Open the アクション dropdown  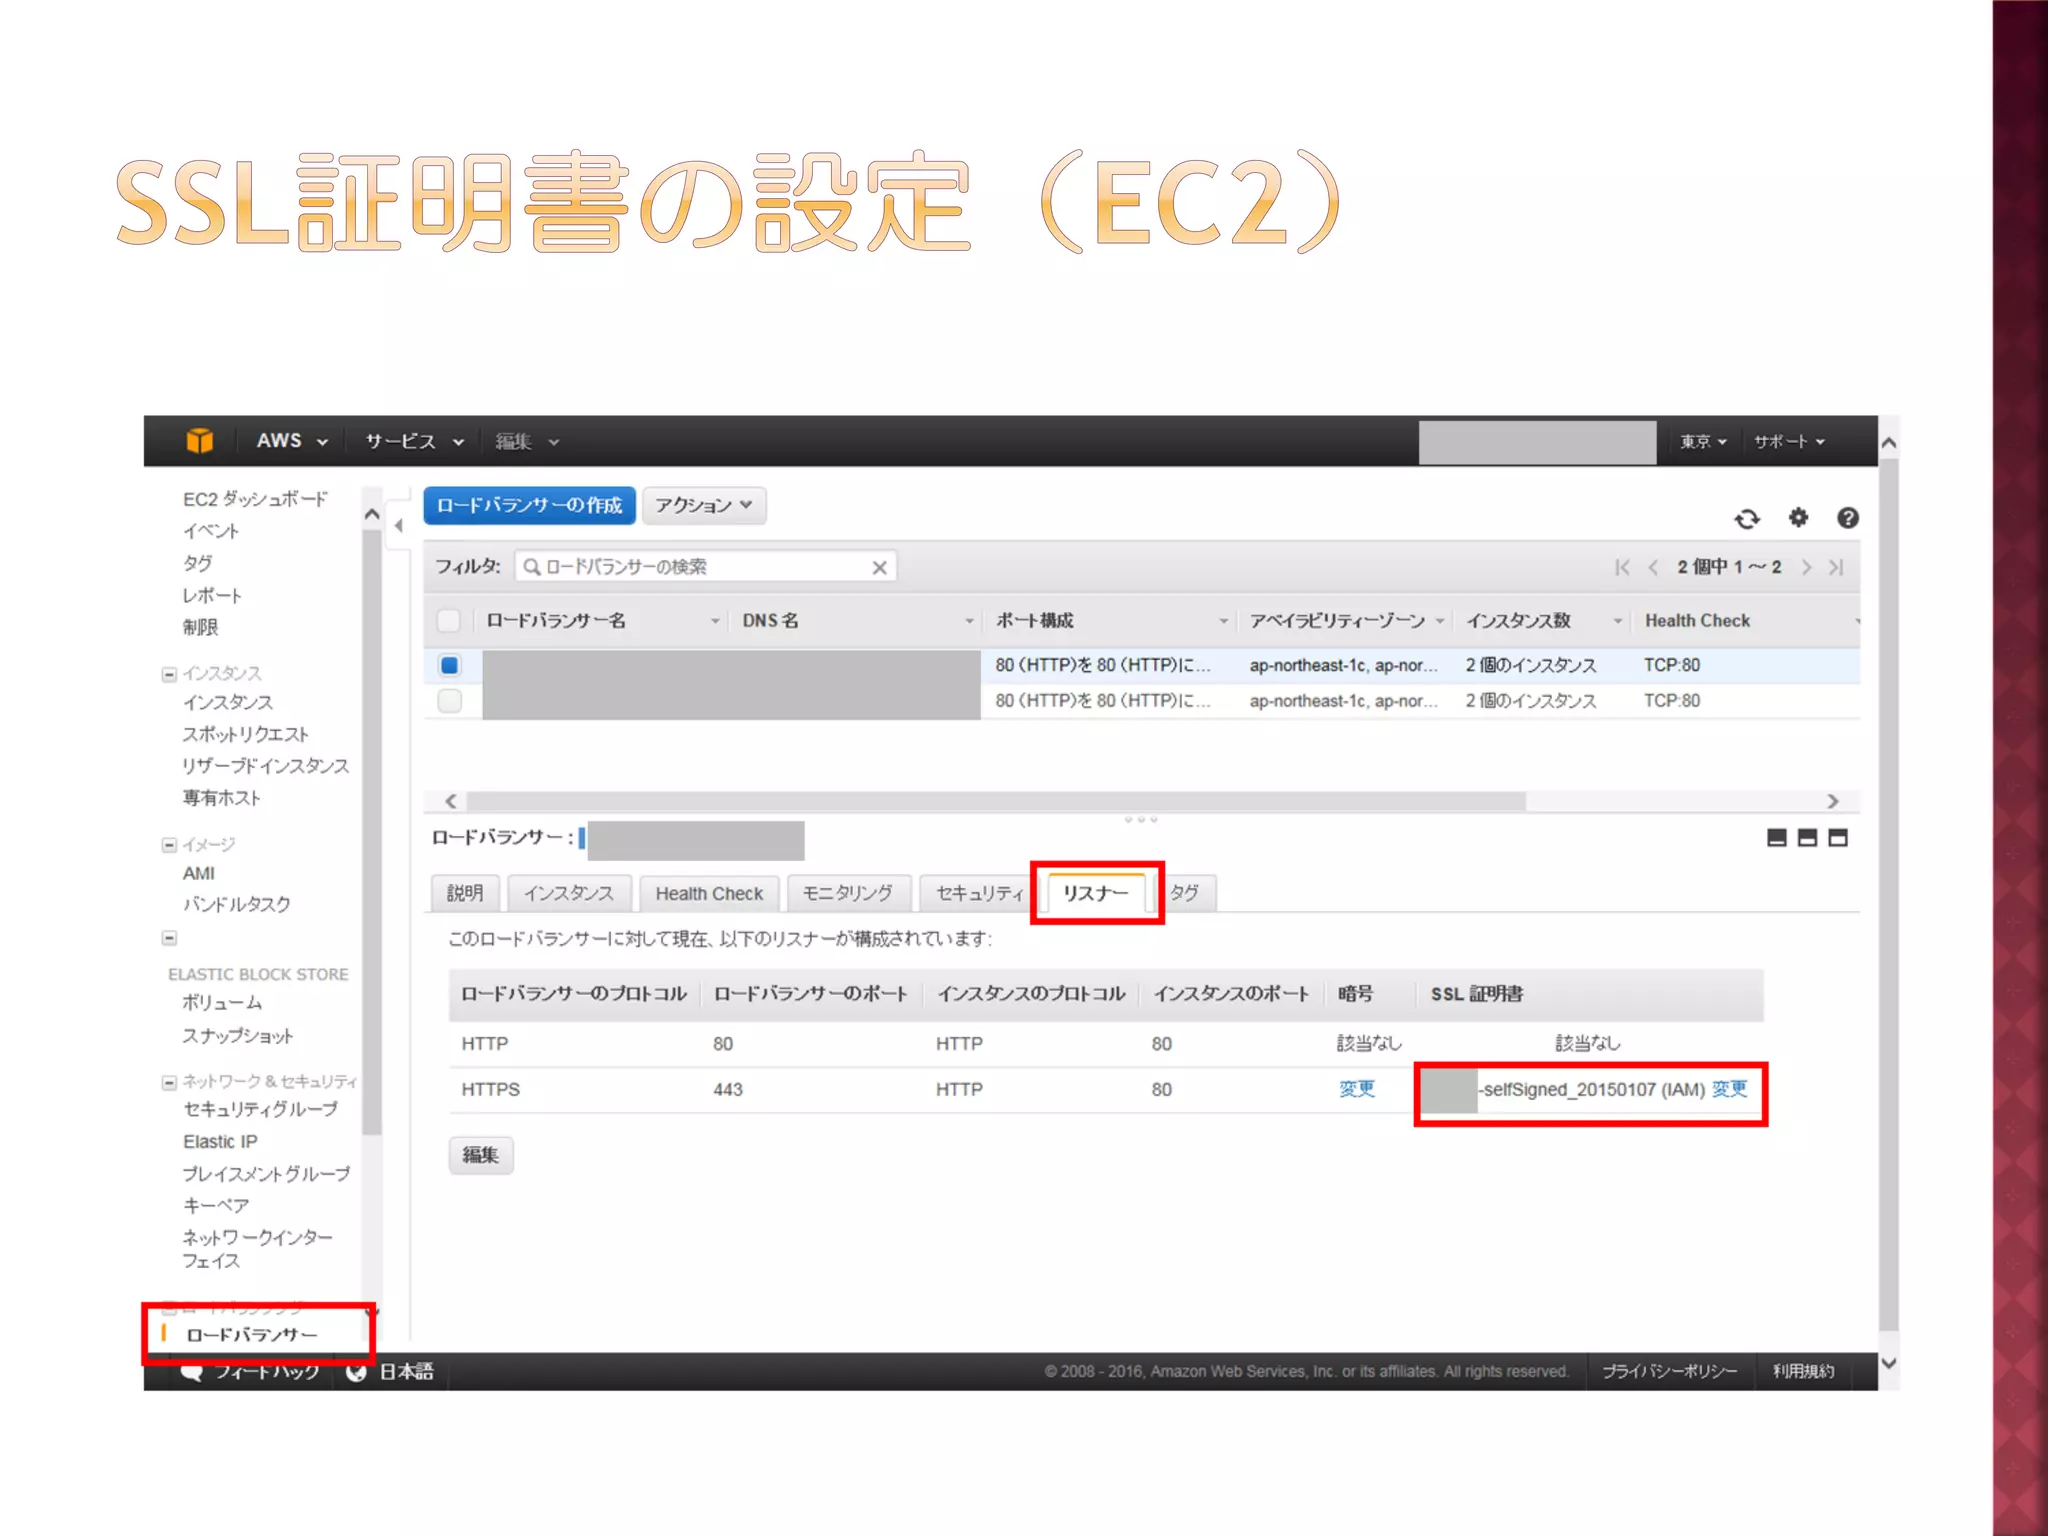[x=703, y=505]
